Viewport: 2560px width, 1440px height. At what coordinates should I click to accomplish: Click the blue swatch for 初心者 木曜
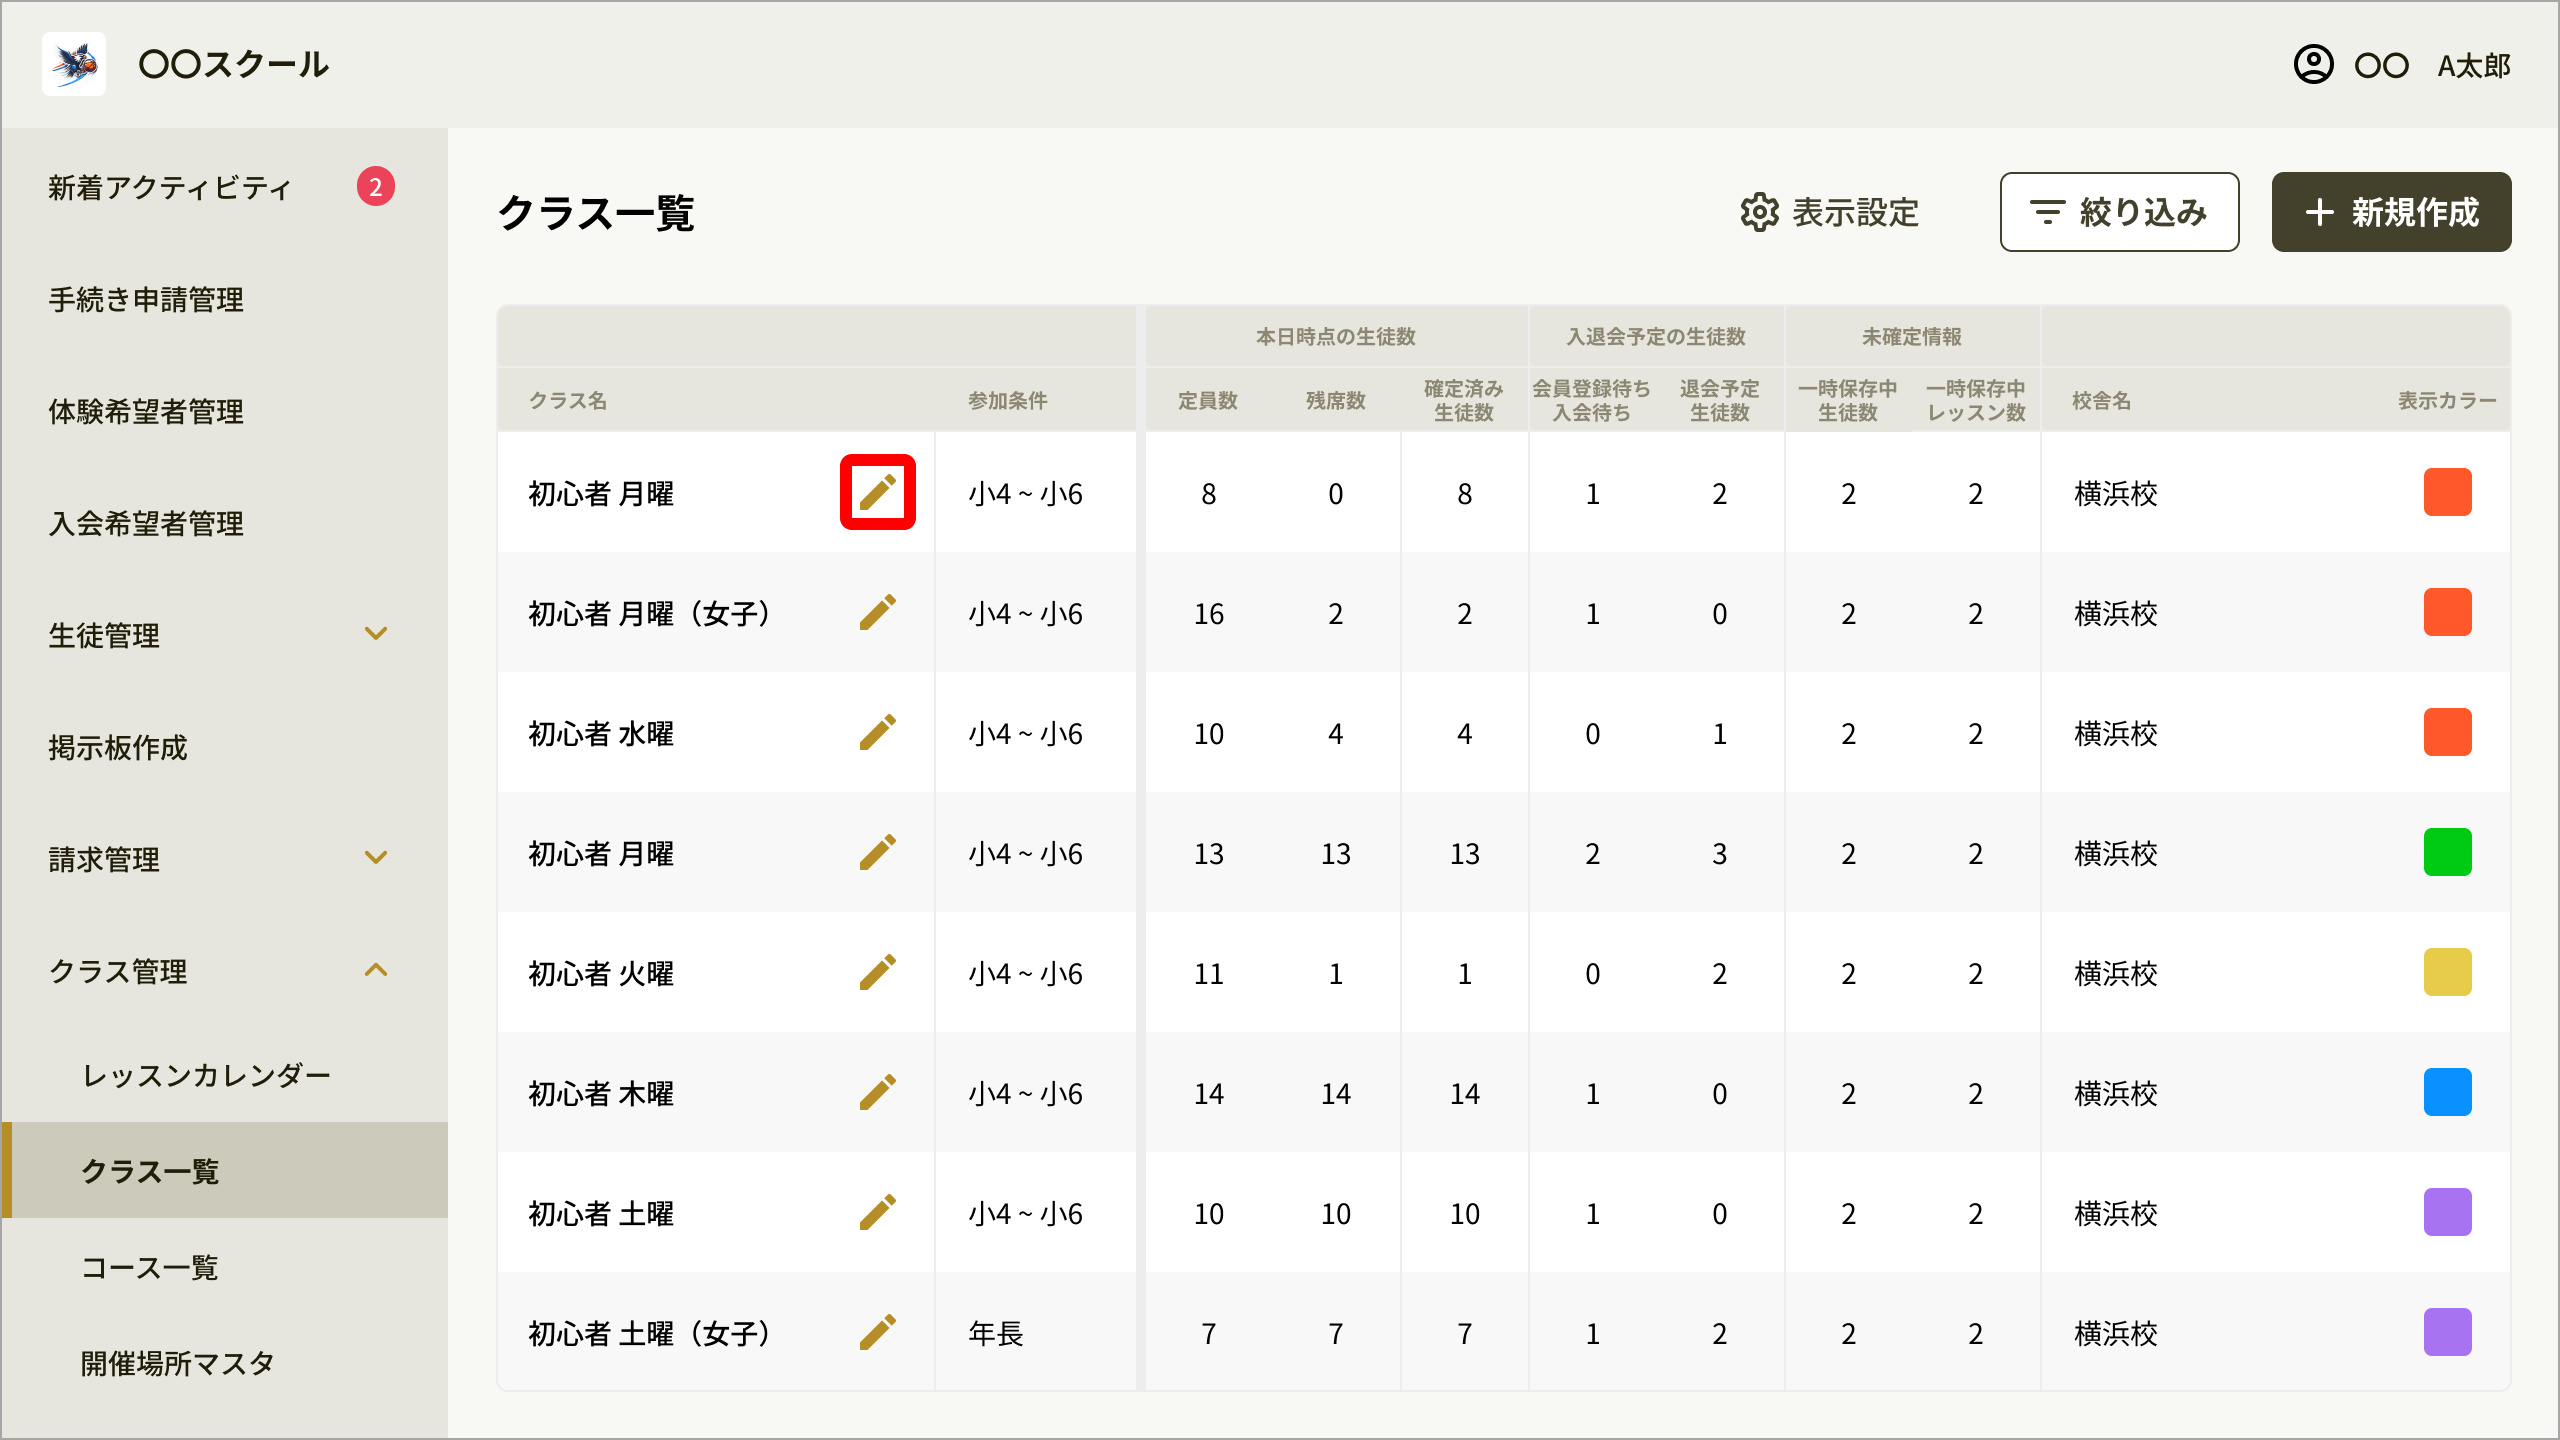pos(2447,1092)
